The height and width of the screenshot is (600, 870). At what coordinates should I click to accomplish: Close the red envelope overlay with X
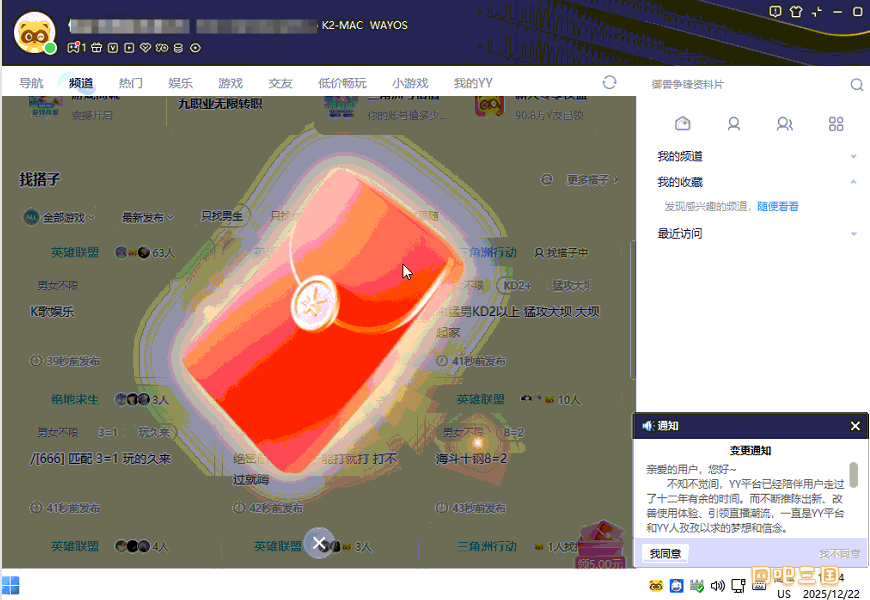point(319,543)
